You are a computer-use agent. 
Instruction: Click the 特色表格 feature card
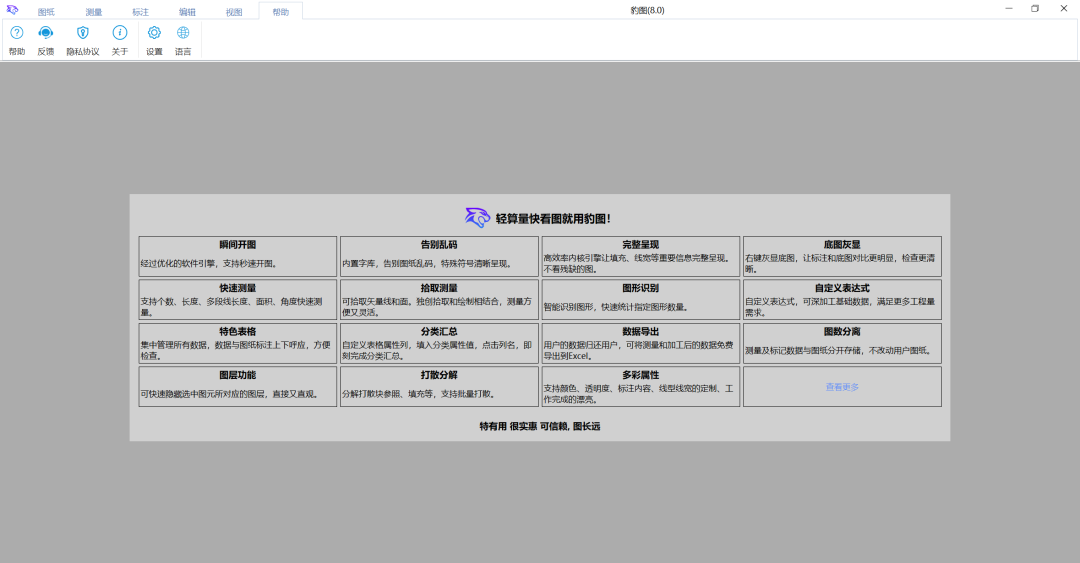(238, 343)
